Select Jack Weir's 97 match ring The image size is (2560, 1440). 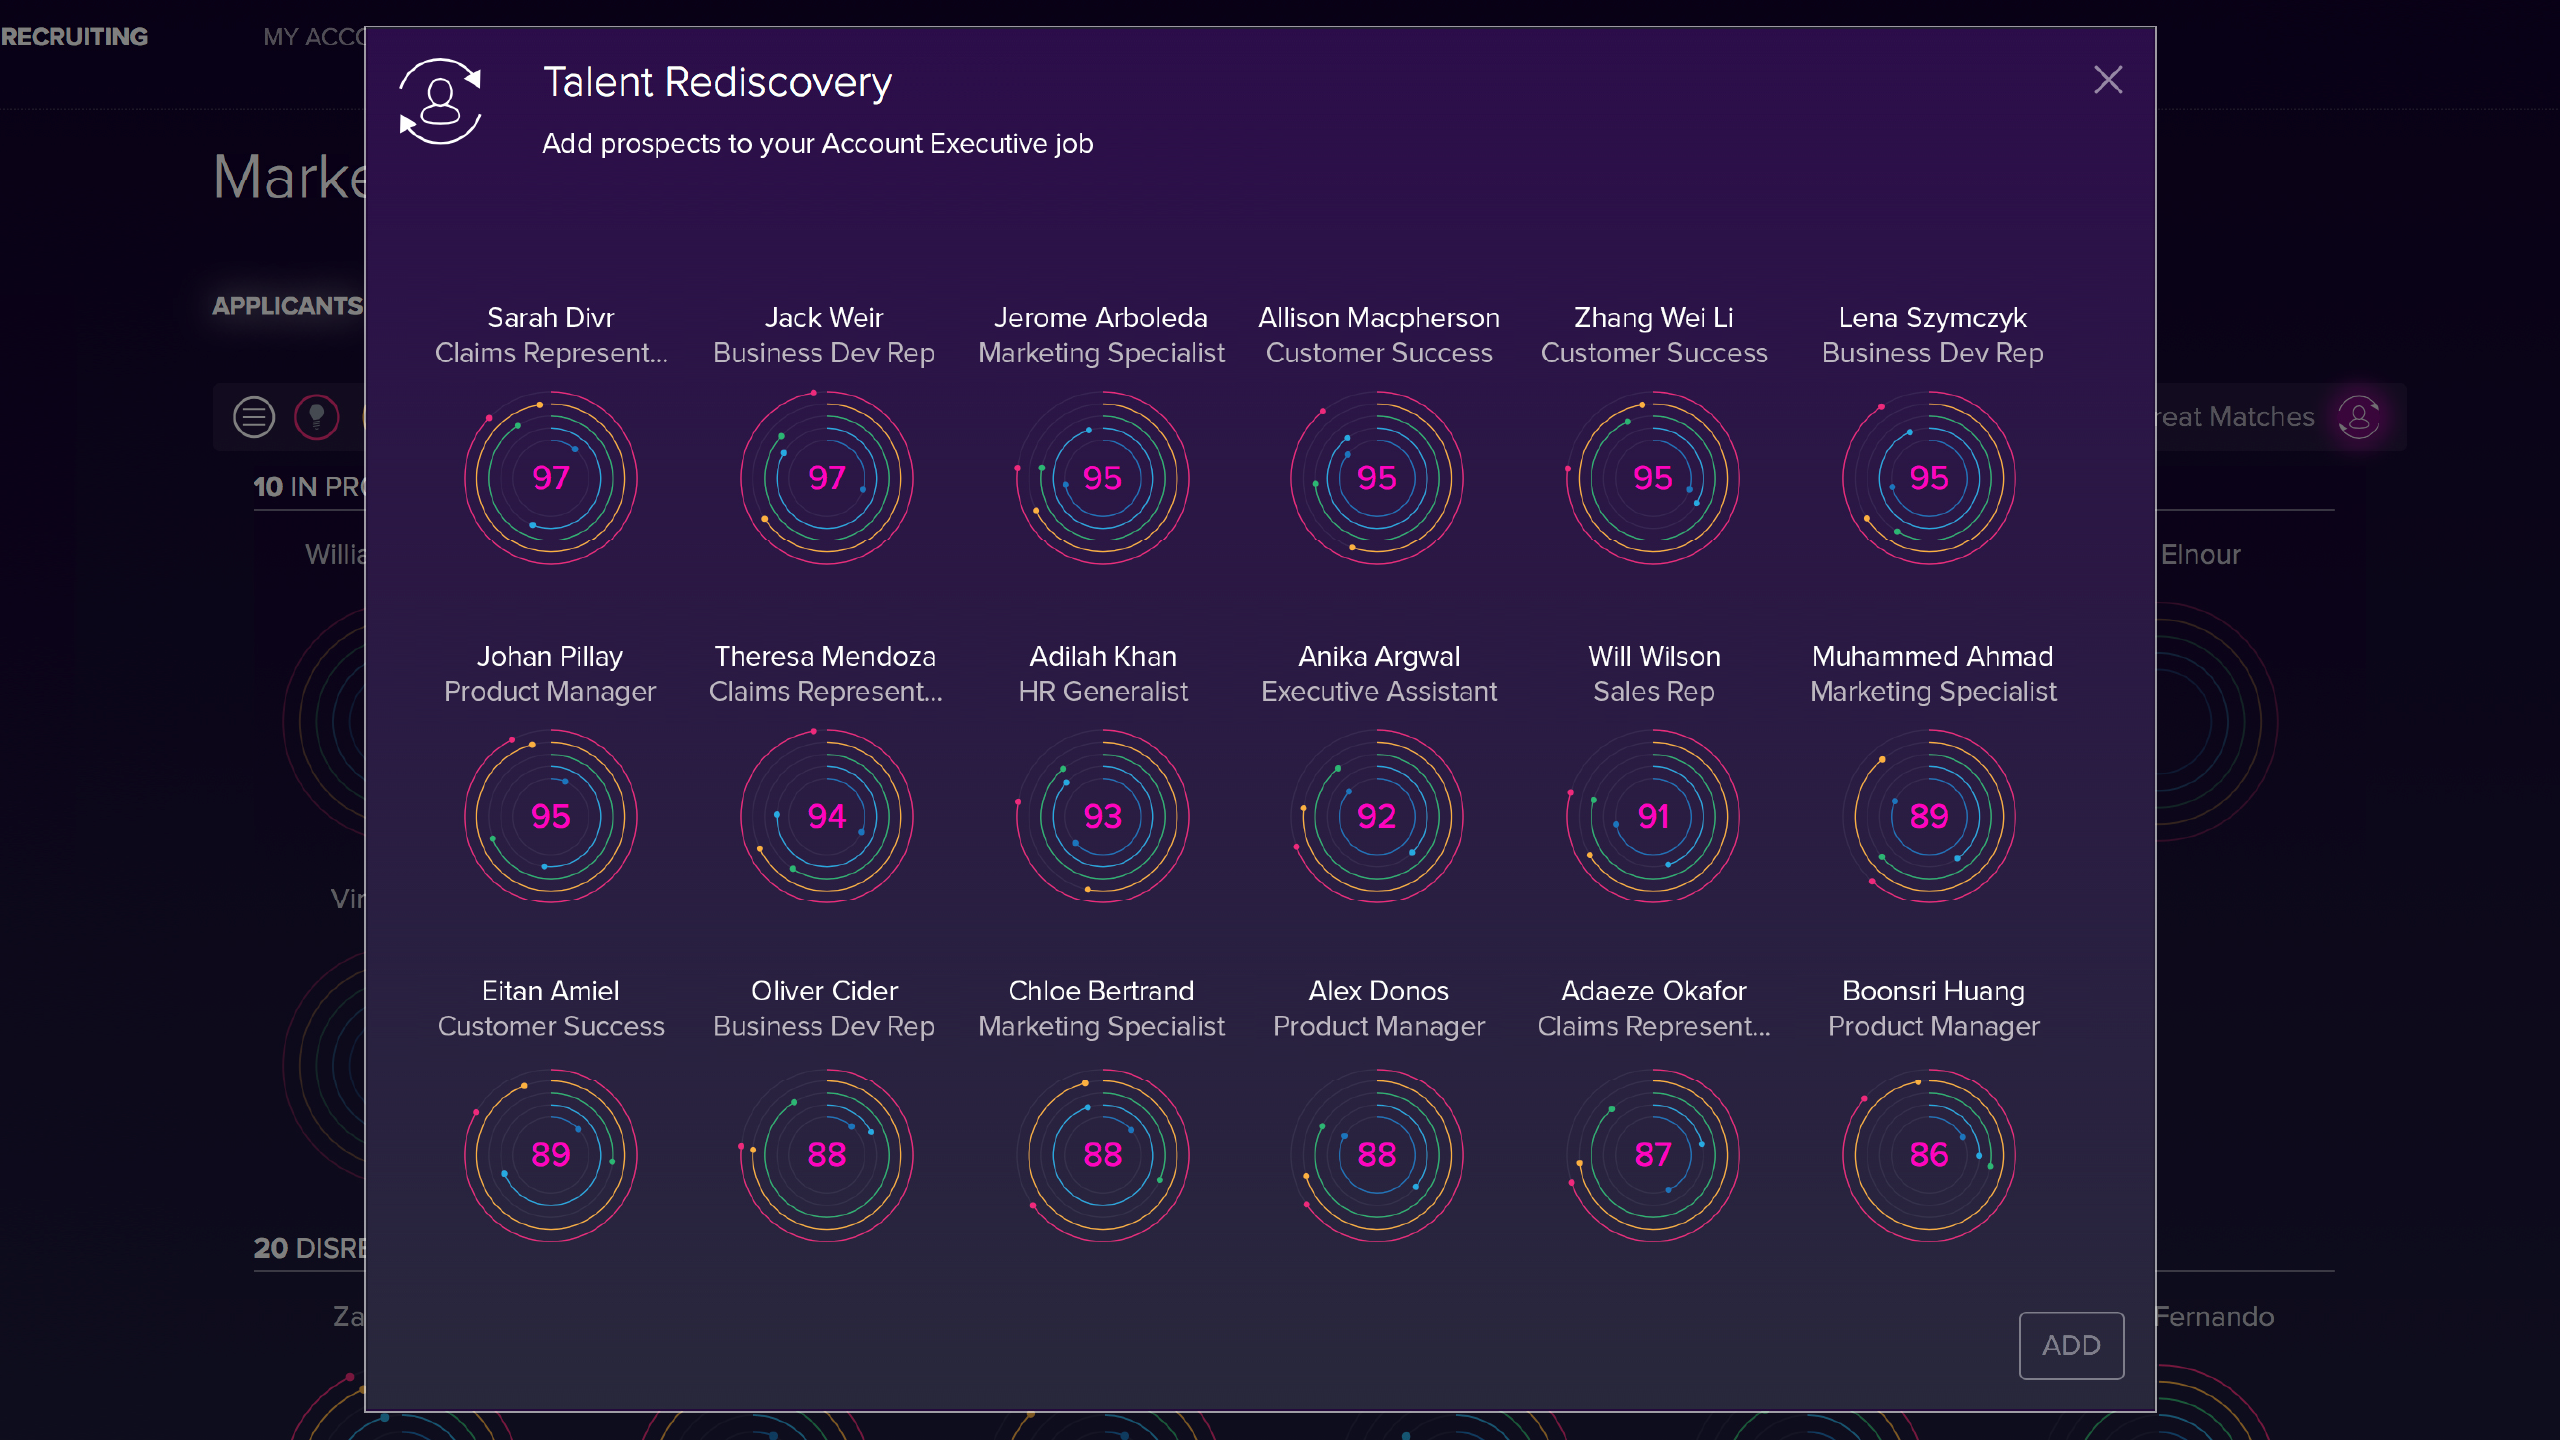[826, 478]
